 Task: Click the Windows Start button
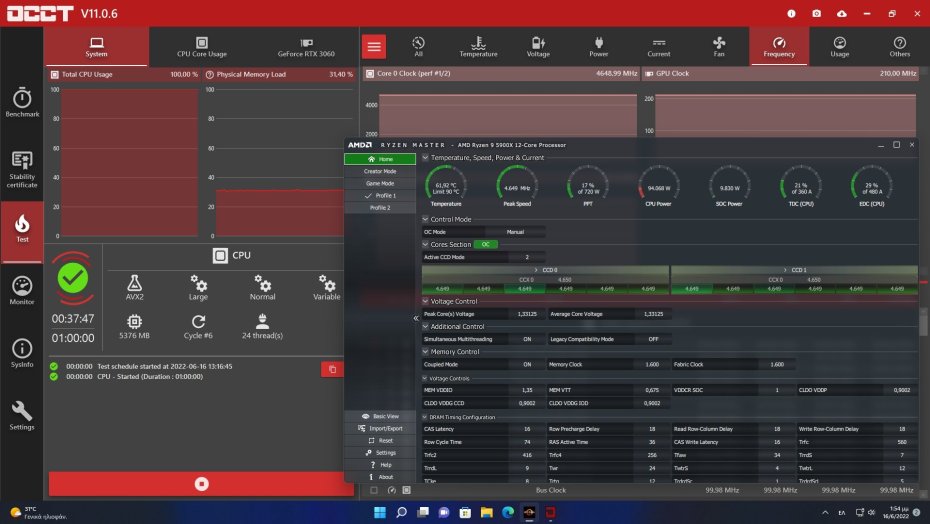pos(380,512)
